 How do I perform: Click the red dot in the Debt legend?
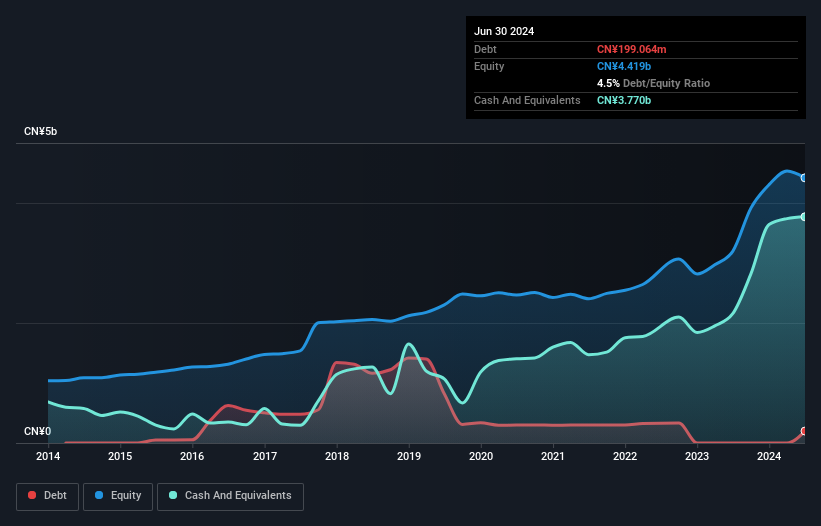(x=32, y=495)
